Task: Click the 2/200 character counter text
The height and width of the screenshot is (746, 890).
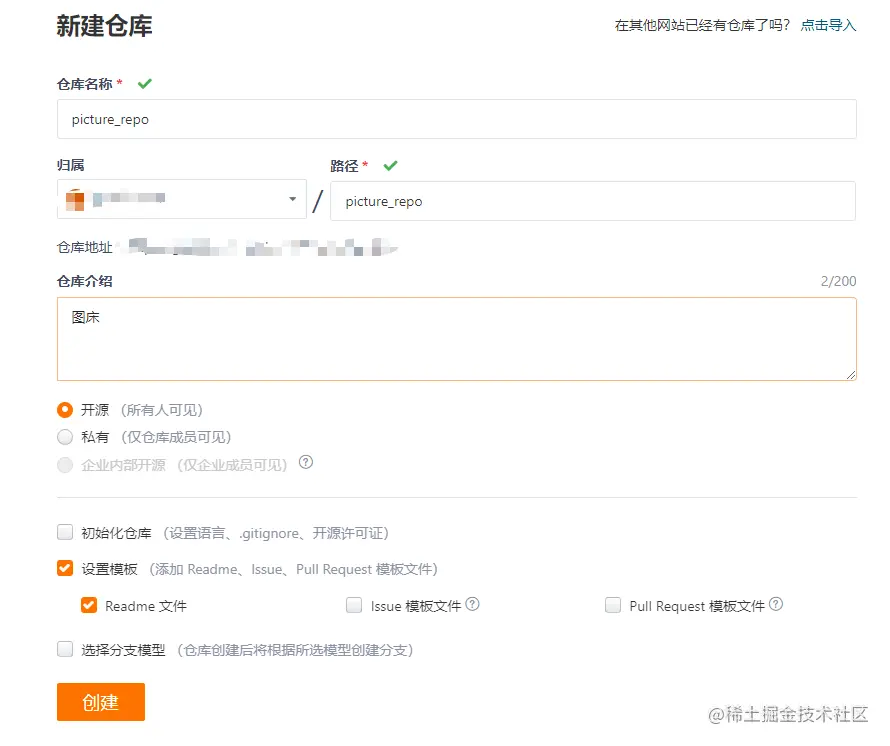Action: click(838, 281)
